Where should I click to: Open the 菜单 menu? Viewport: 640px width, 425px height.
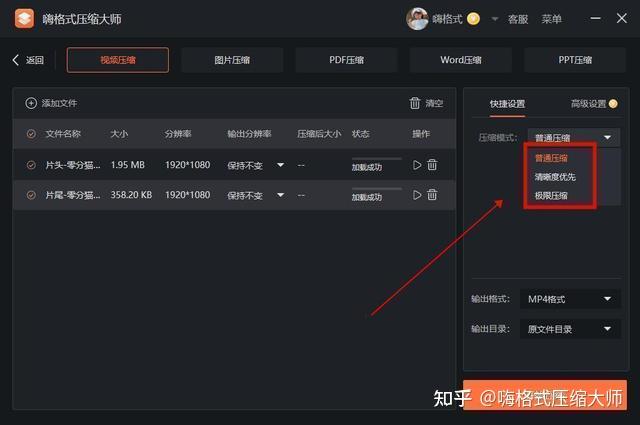[551, 19]
